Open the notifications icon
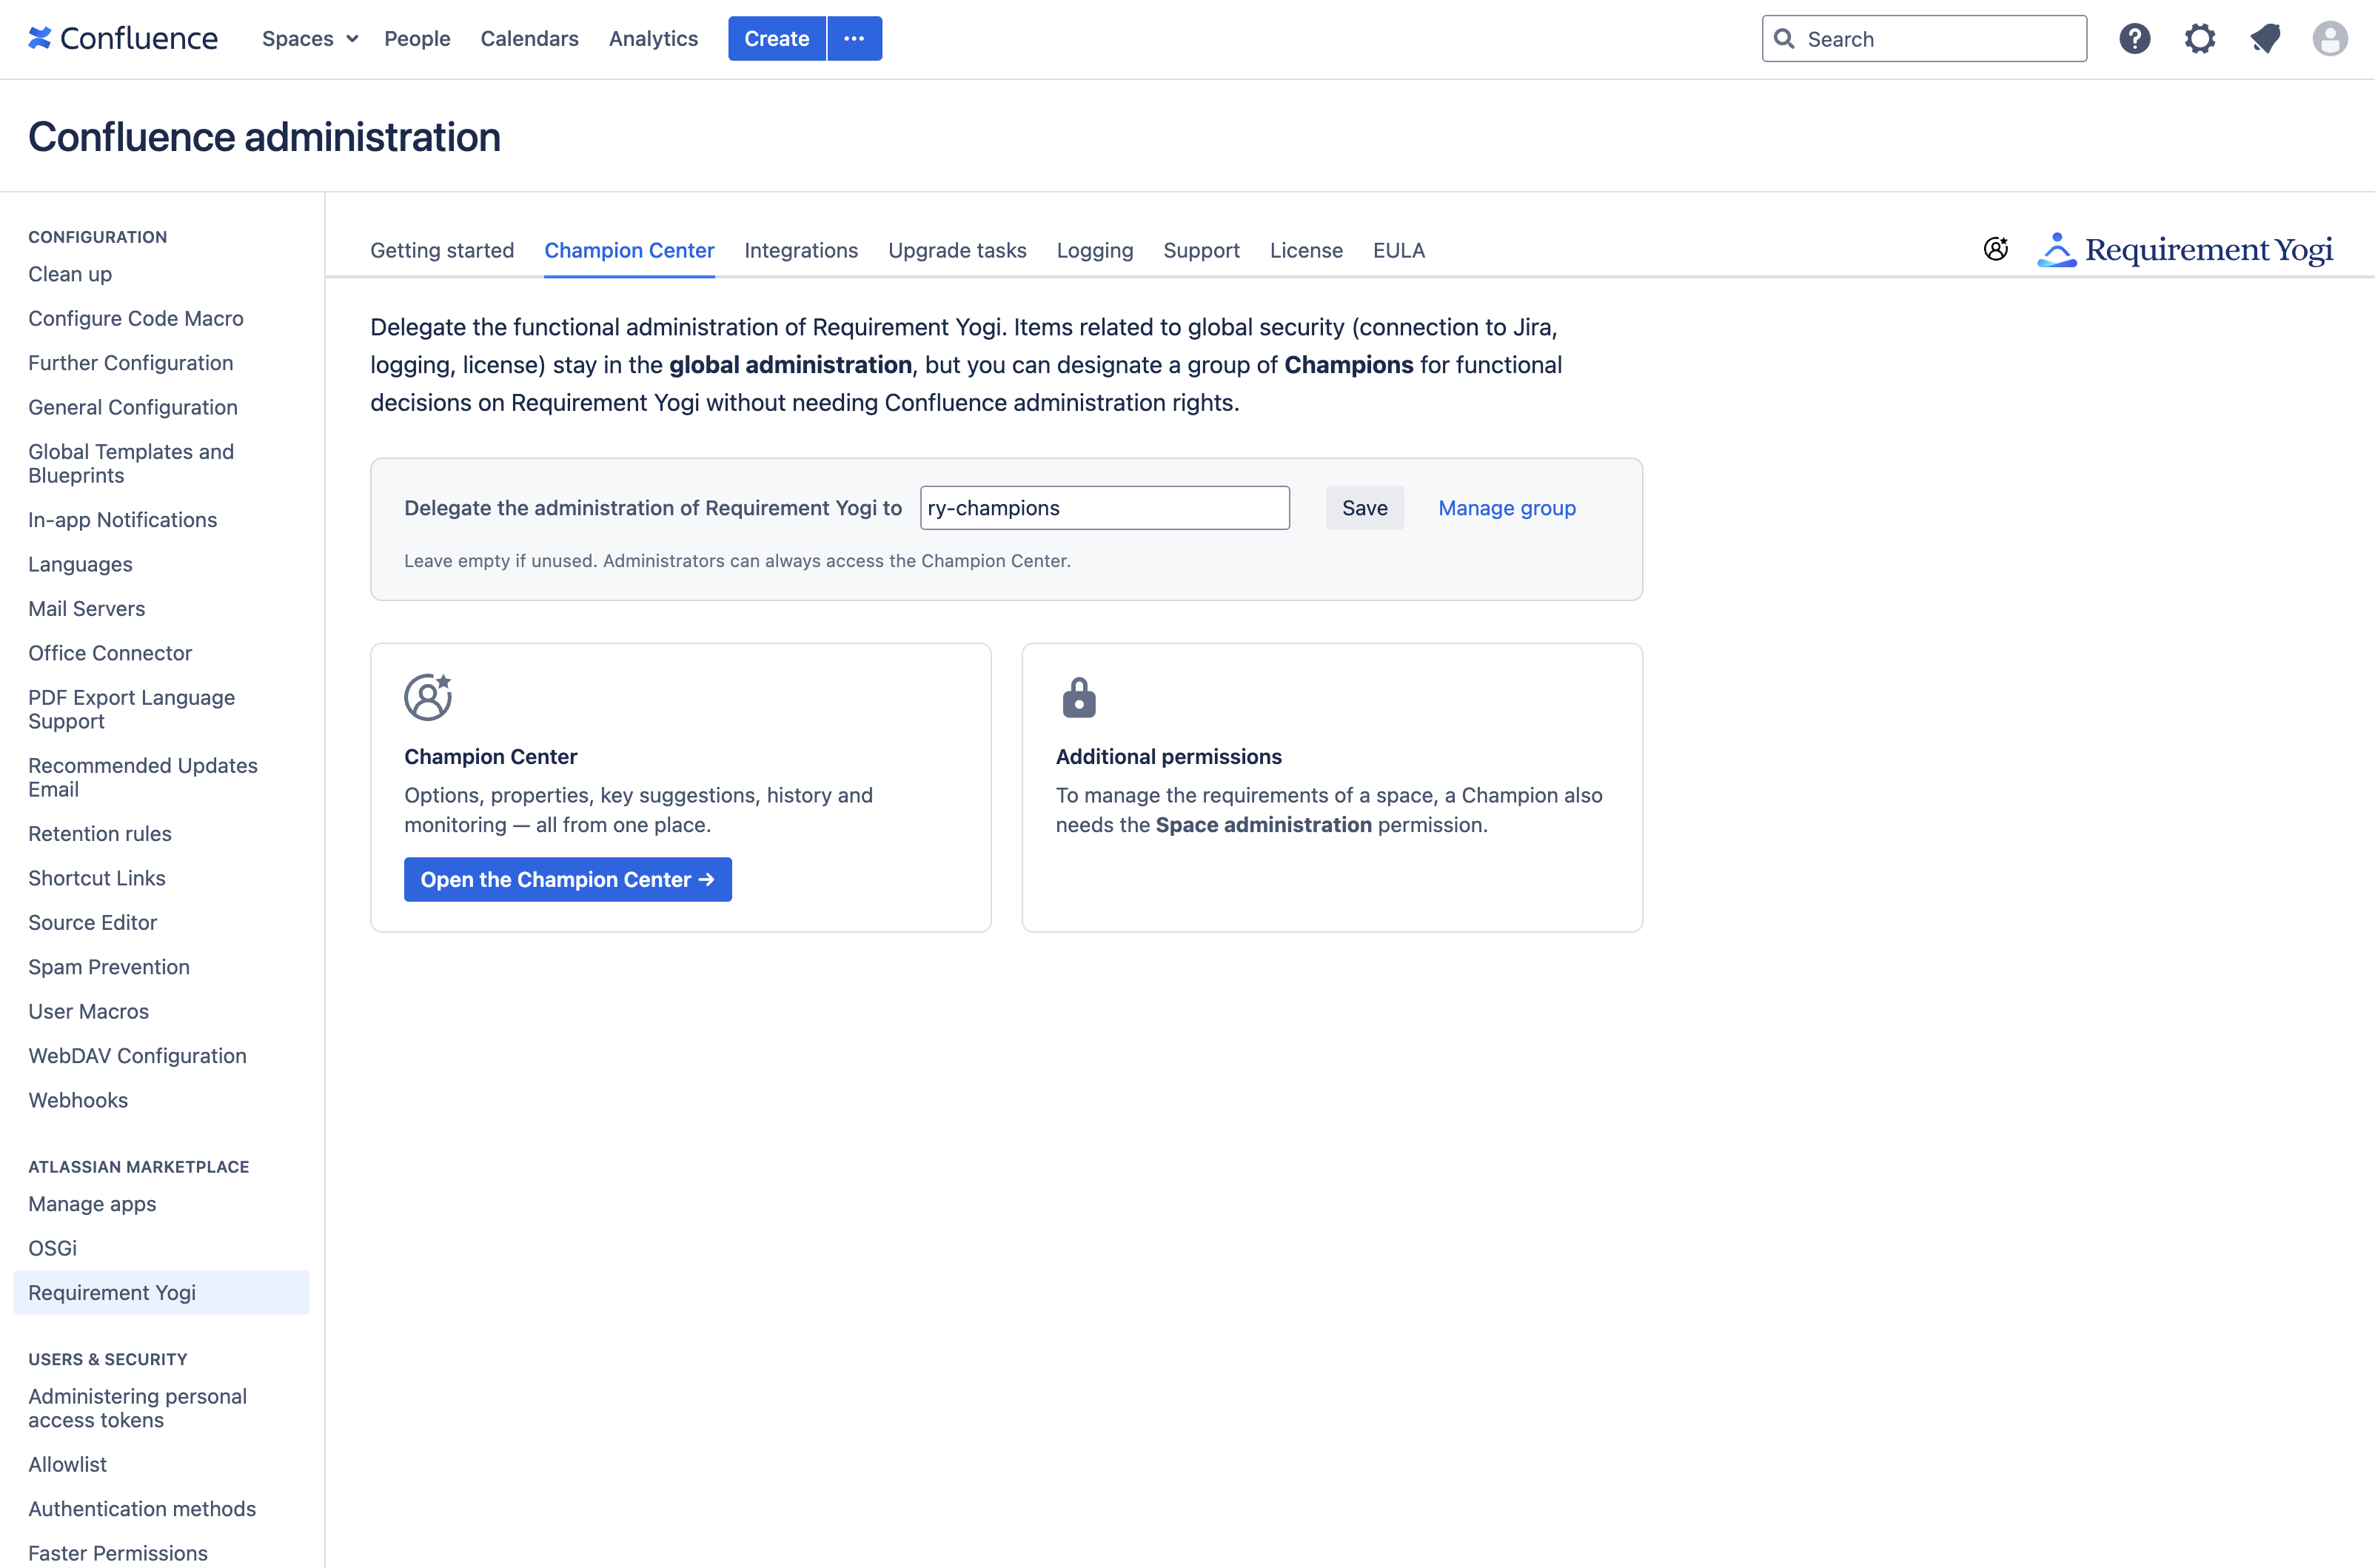The width and height of the screenshot is (2375, 1568). point(2265,39)
